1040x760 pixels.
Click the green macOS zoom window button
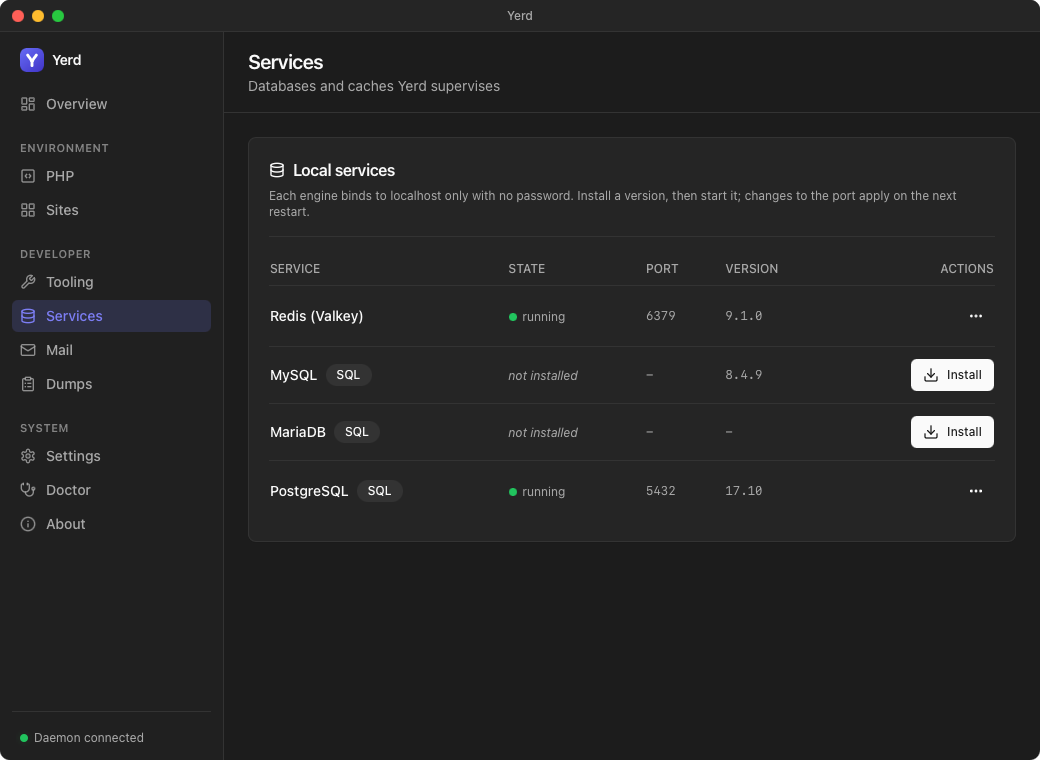coord(58,16)
